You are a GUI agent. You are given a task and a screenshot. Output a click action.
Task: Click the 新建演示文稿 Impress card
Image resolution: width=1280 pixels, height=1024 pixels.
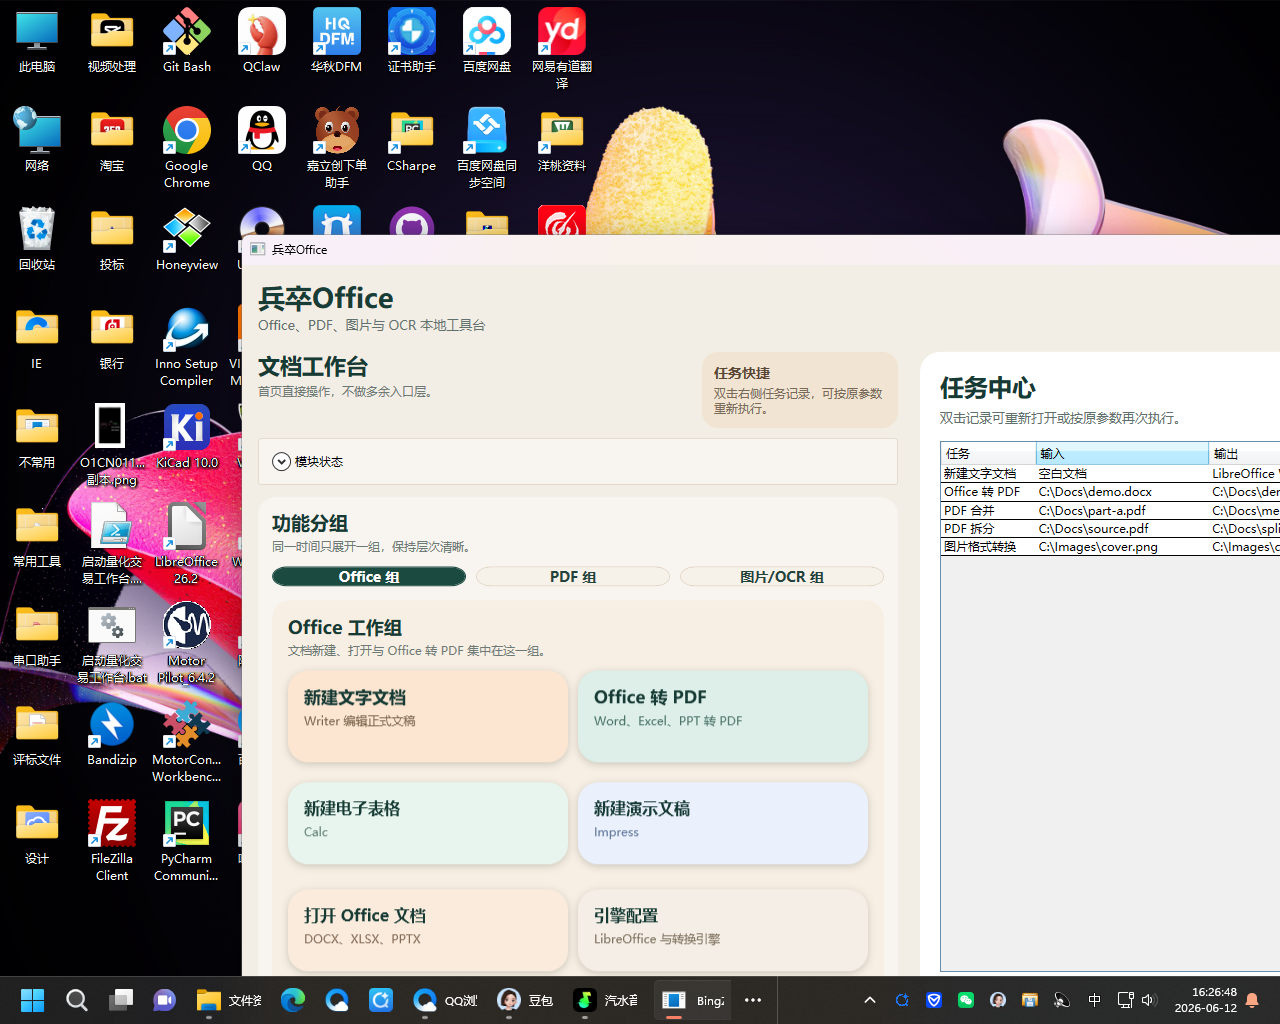(x=723, y=823)
